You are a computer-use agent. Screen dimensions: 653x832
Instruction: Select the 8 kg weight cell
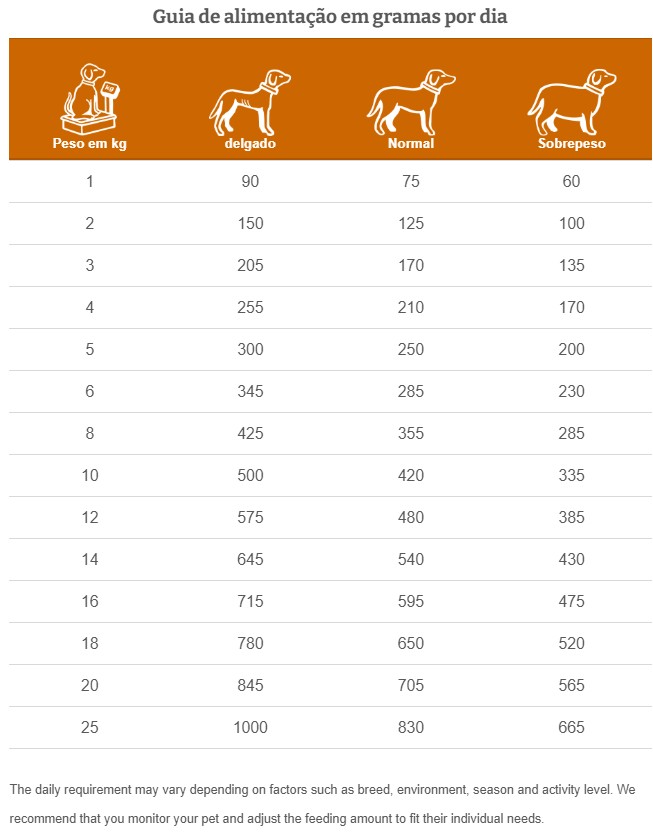tap(90, 433)
